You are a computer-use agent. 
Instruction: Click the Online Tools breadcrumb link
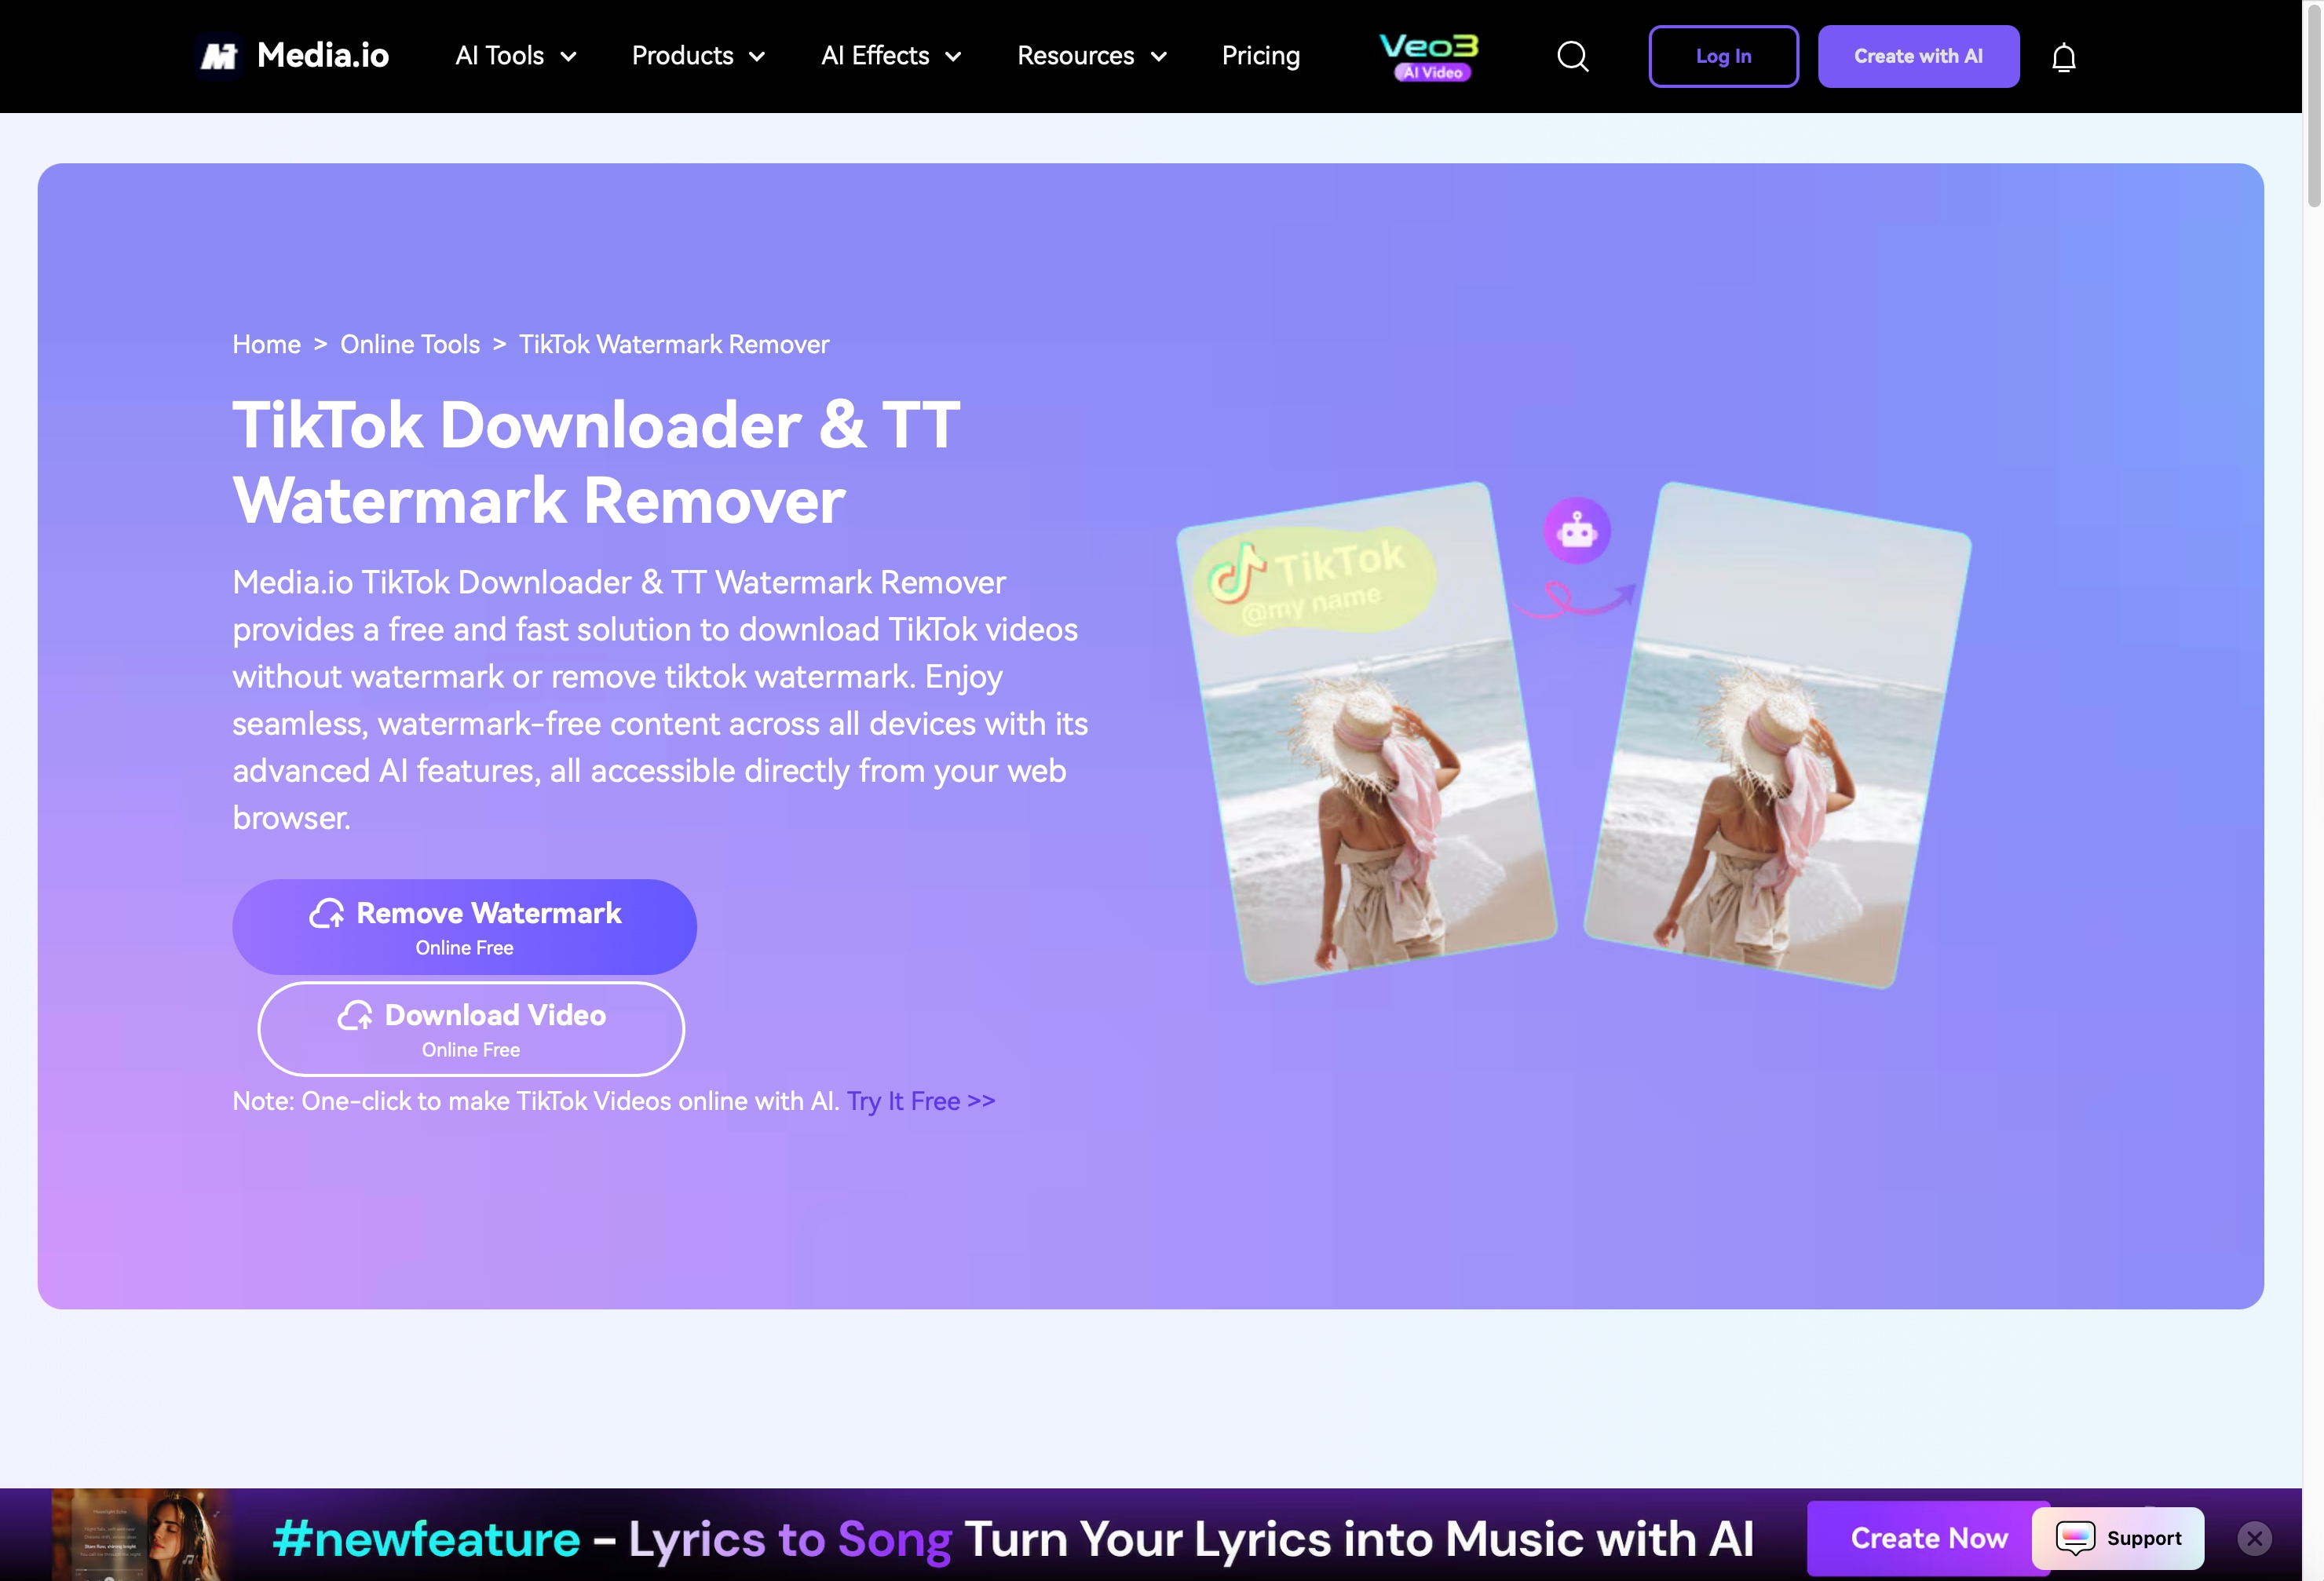410,344
